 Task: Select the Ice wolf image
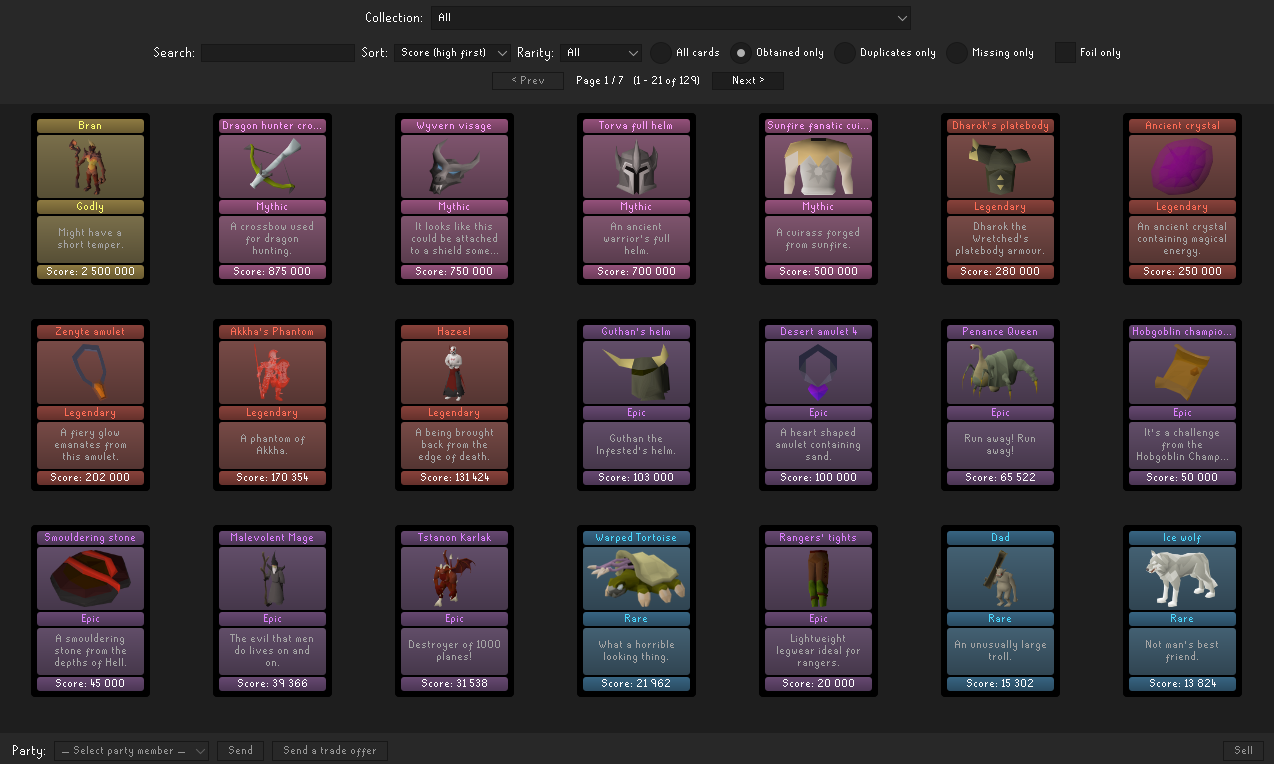(1182, 578)
